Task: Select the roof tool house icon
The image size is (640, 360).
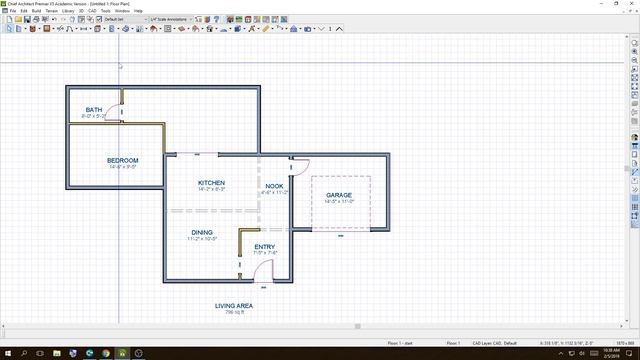Action: 153,29
